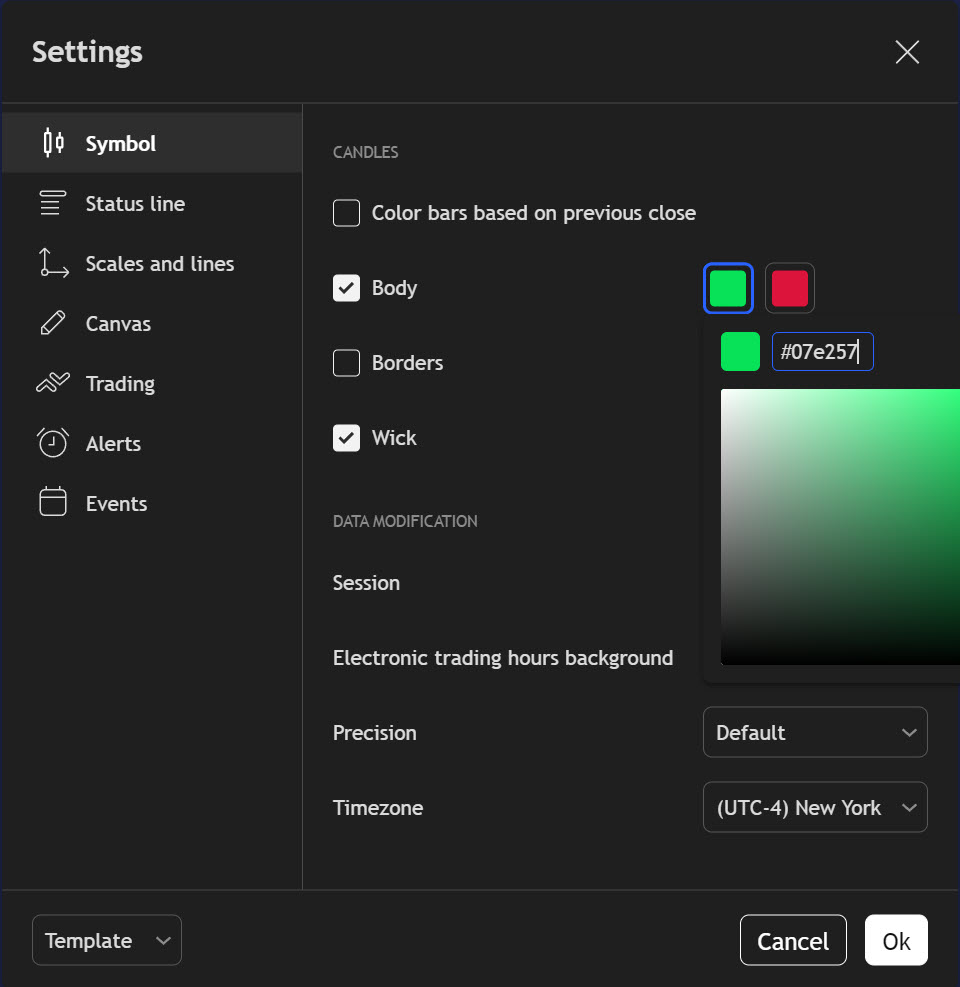The height and width of the screenshot is (987, 960).
Task: Enable the Borders checkbox
Action: [x=346, y=363]
